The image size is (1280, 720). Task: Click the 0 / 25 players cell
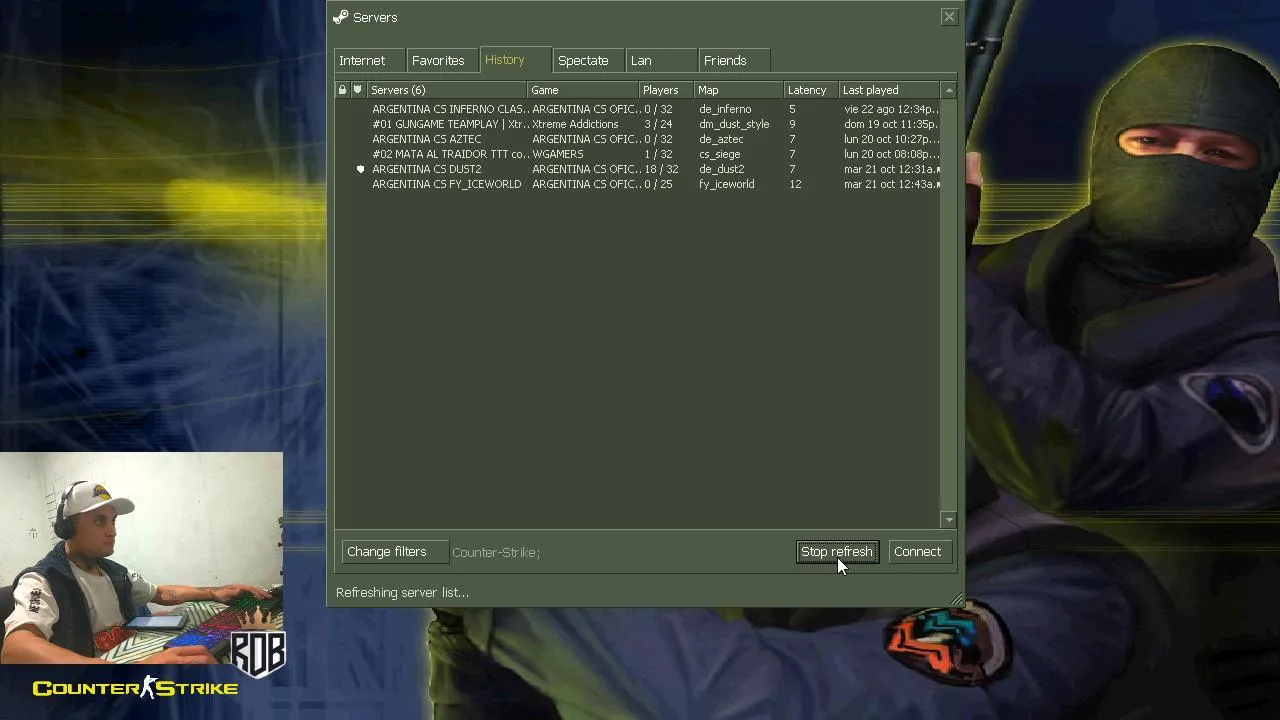(x=658, y=184)
